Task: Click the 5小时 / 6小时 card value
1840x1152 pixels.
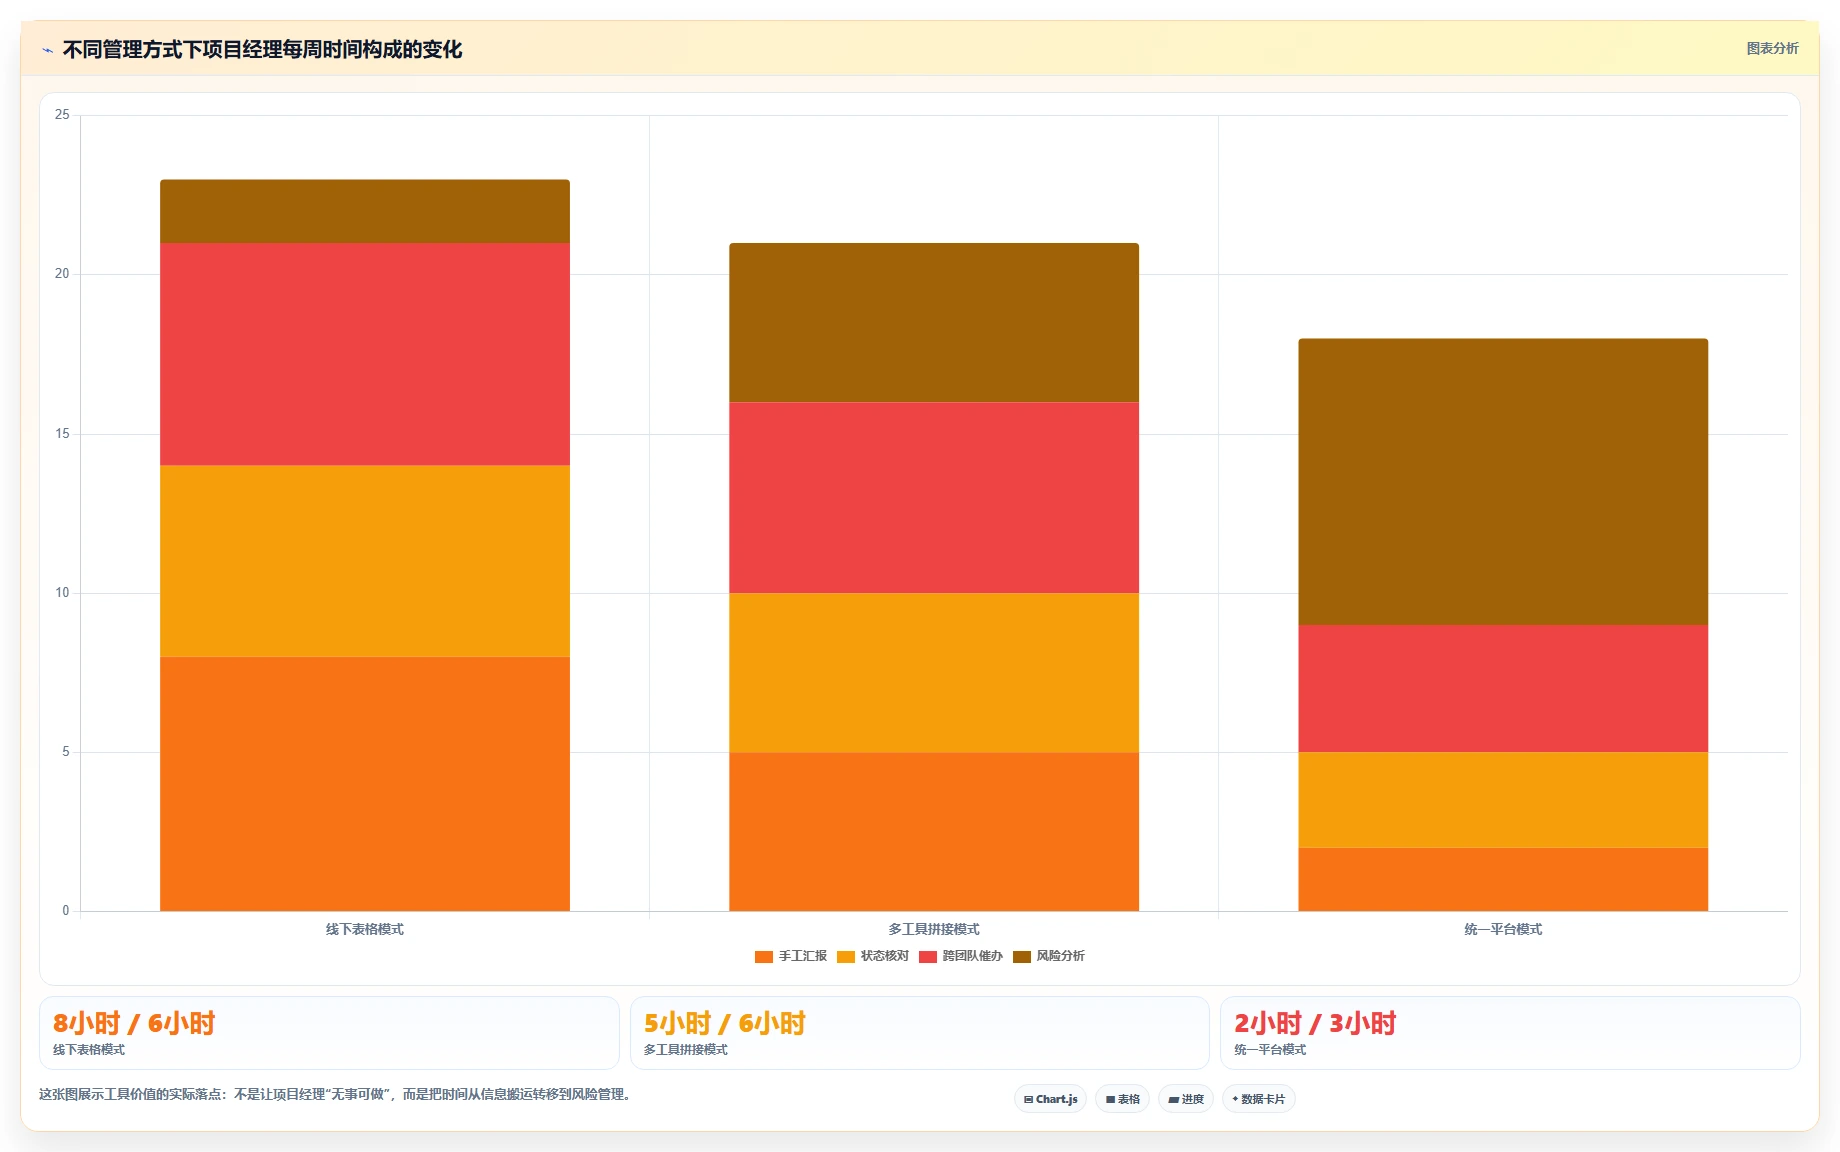Action: (725, 1023)
